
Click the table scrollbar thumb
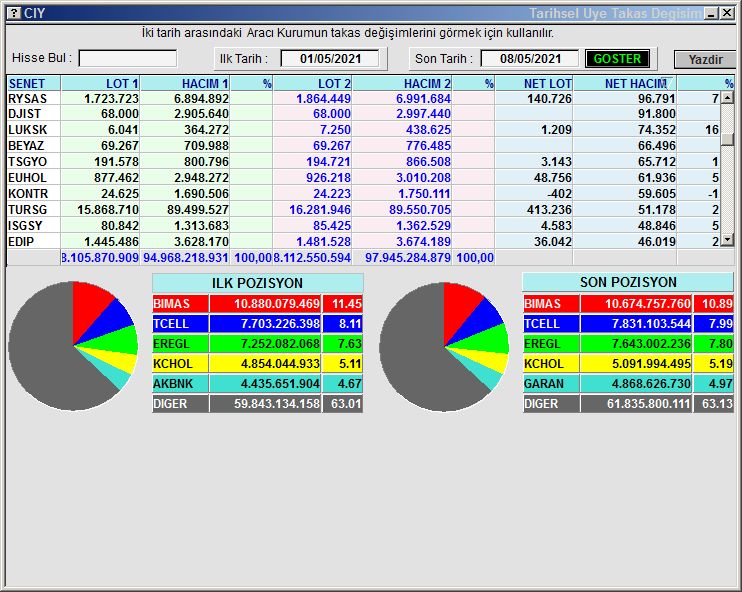[x=727, y=139]
